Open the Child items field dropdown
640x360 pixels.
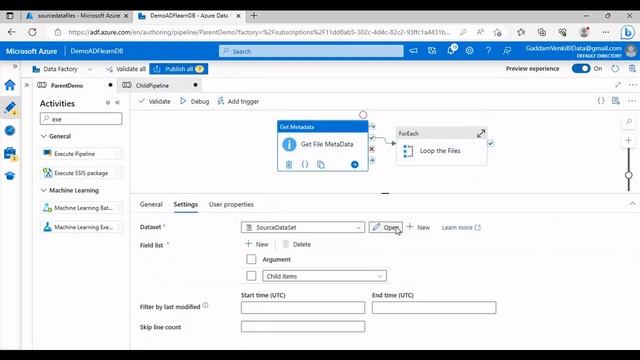(324, 276)
